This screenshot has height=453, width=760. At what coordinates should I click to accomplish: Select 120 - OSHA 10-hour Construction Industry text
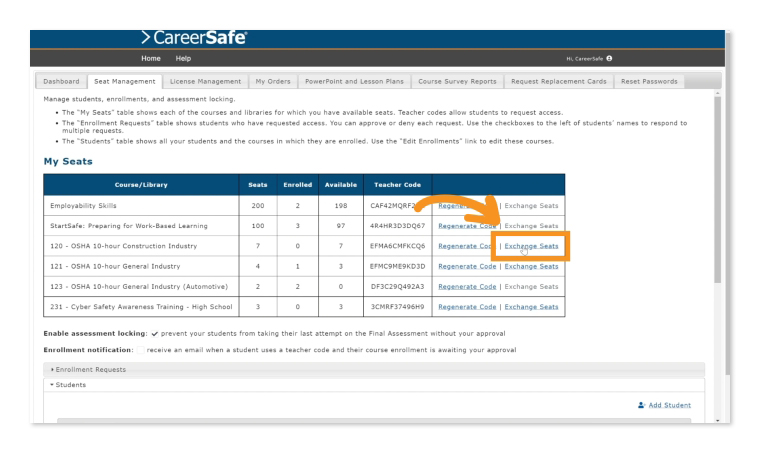tap(124, 246)
